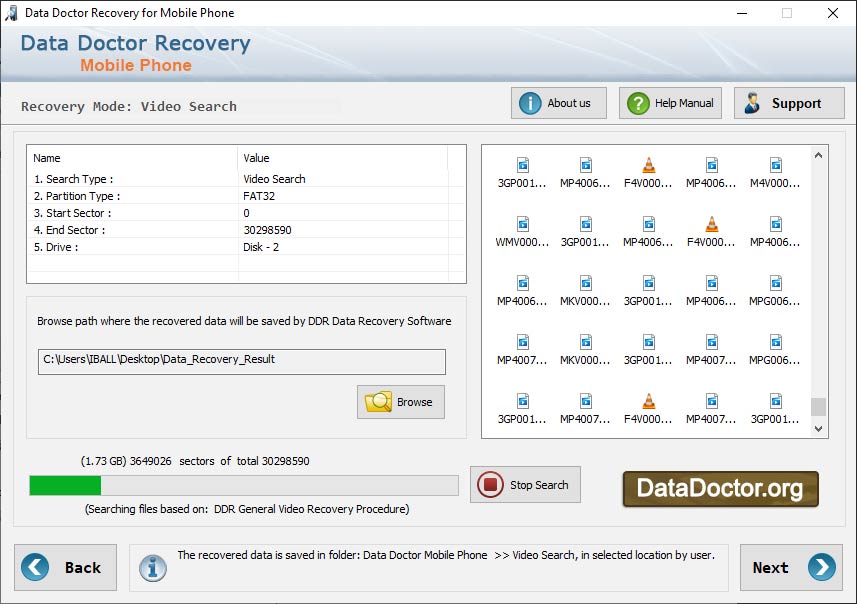The height and width of the screenshot is (604, 857).
Task: Click the green search progress bar
Action: point(65,483)
